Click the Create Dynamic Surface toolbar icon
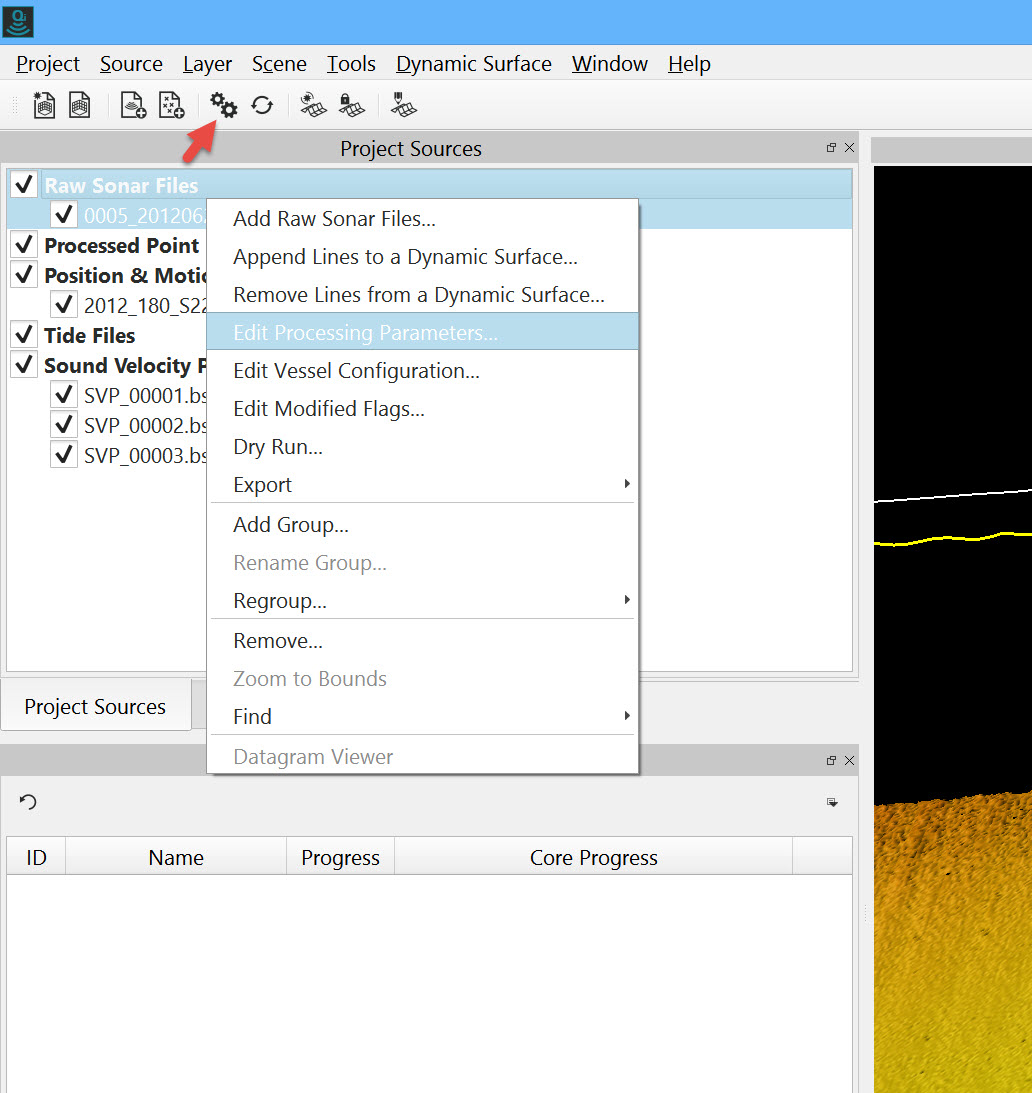Viewport: 1032px width, 1093px height. point(313,105)
